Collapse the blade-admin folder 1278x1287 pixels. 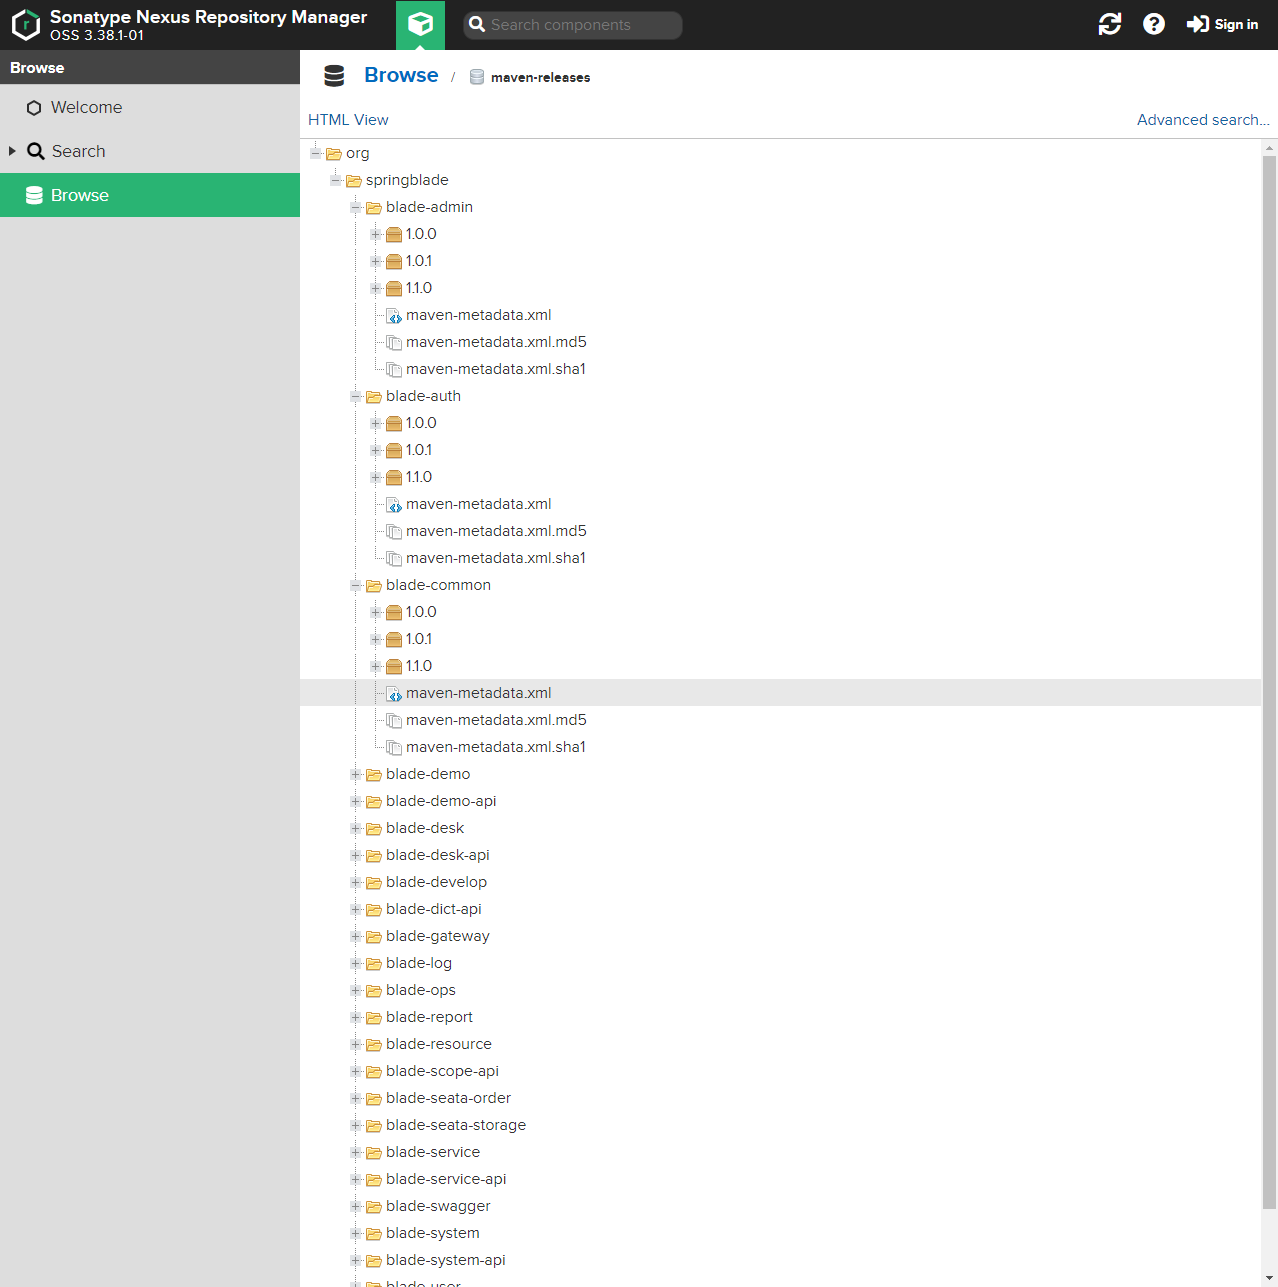[x=355, y=207]
